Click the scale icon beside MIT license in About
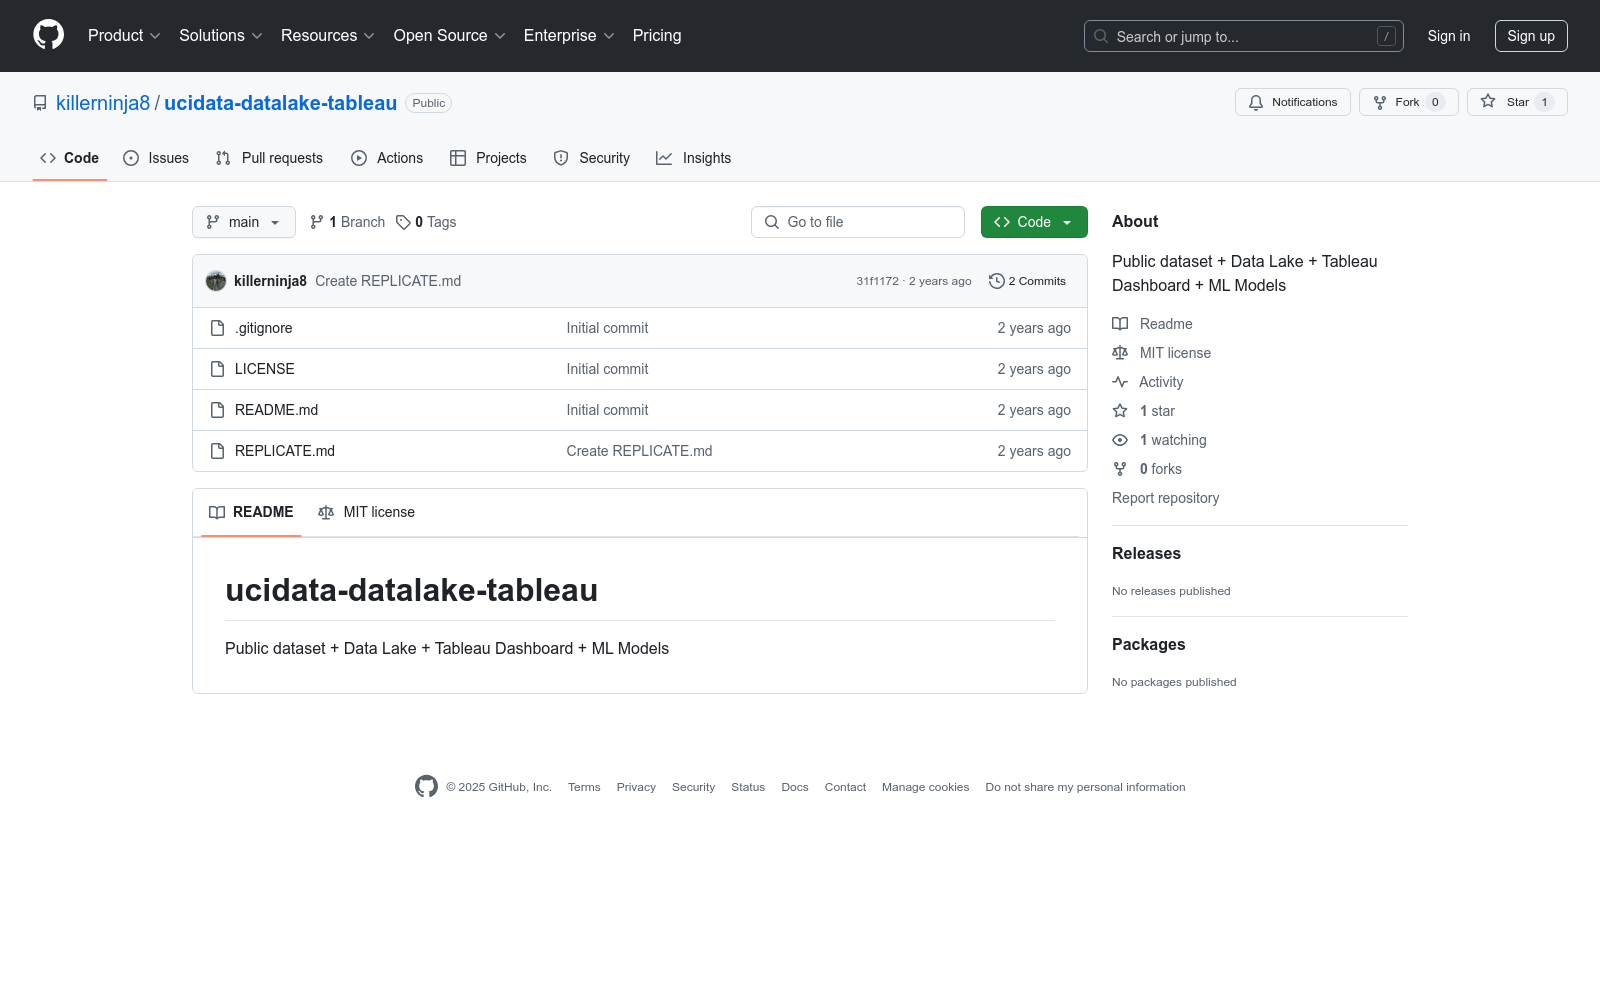 pos(1120,353)
